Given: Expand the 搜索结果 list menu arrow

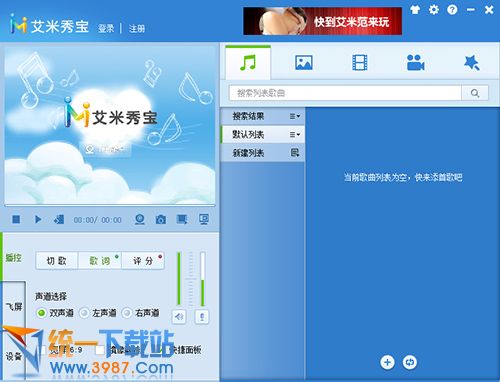Looking at the screenshot, I should click(x=295, y=116).
